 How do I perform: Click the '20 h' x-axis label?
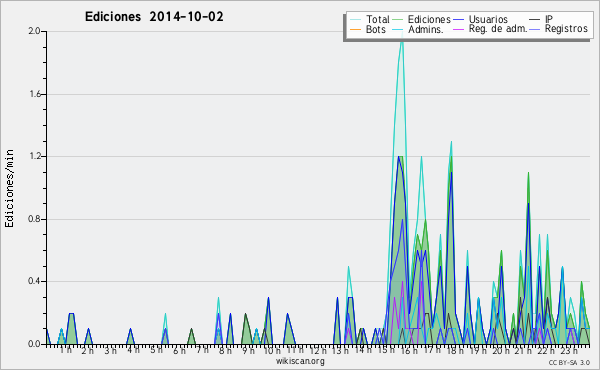point(501,350)
